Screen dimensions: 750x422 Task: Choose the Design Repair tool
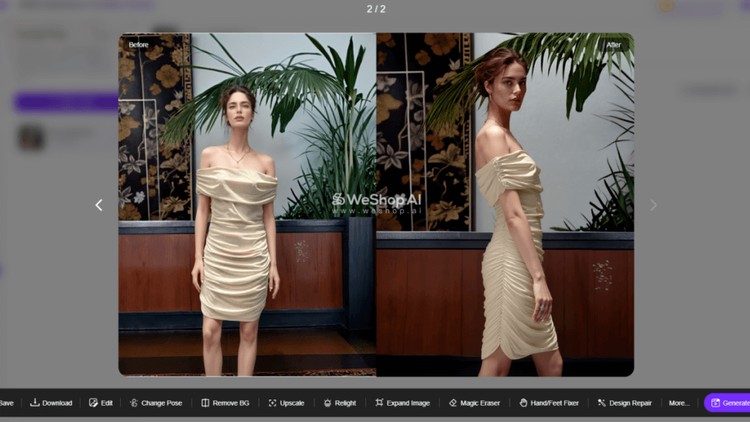[624, 403]
